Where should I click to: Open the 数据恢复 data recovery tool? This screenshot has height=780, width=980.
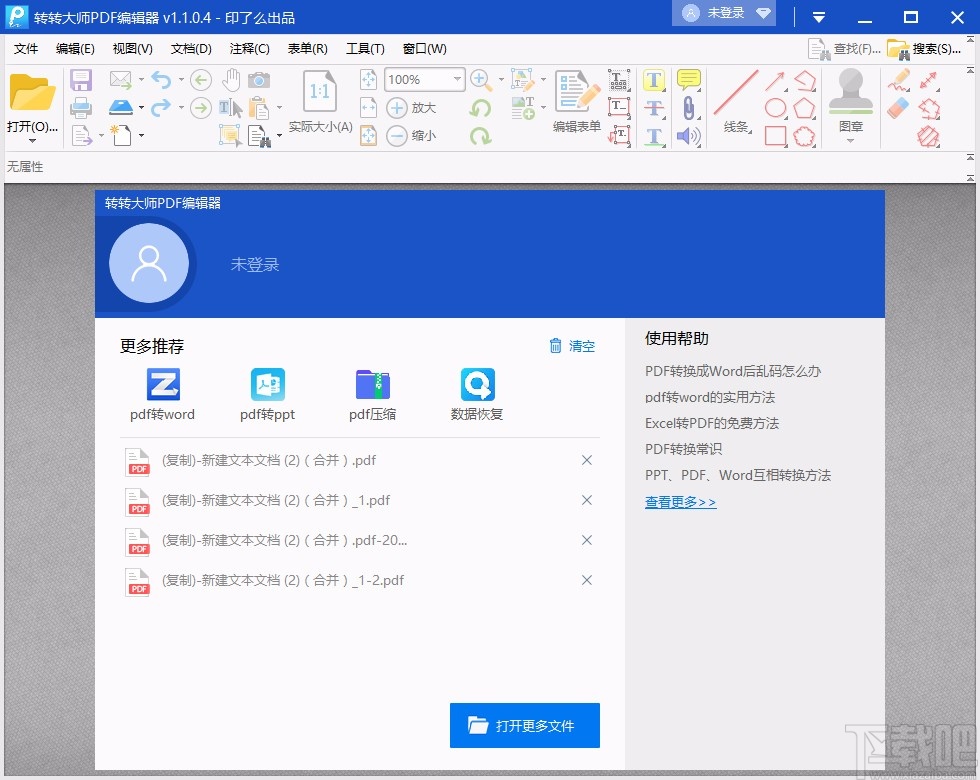[x=477, y=390]
